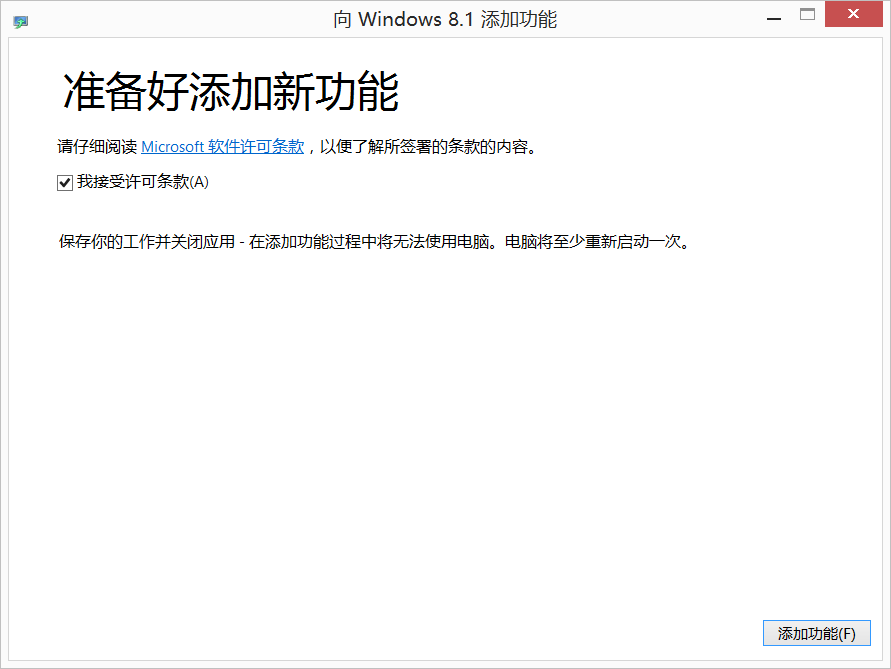The image size is (891, 669).
Task: Open the Microsoft 软件许可条款 link
Action: pos(223,147)
